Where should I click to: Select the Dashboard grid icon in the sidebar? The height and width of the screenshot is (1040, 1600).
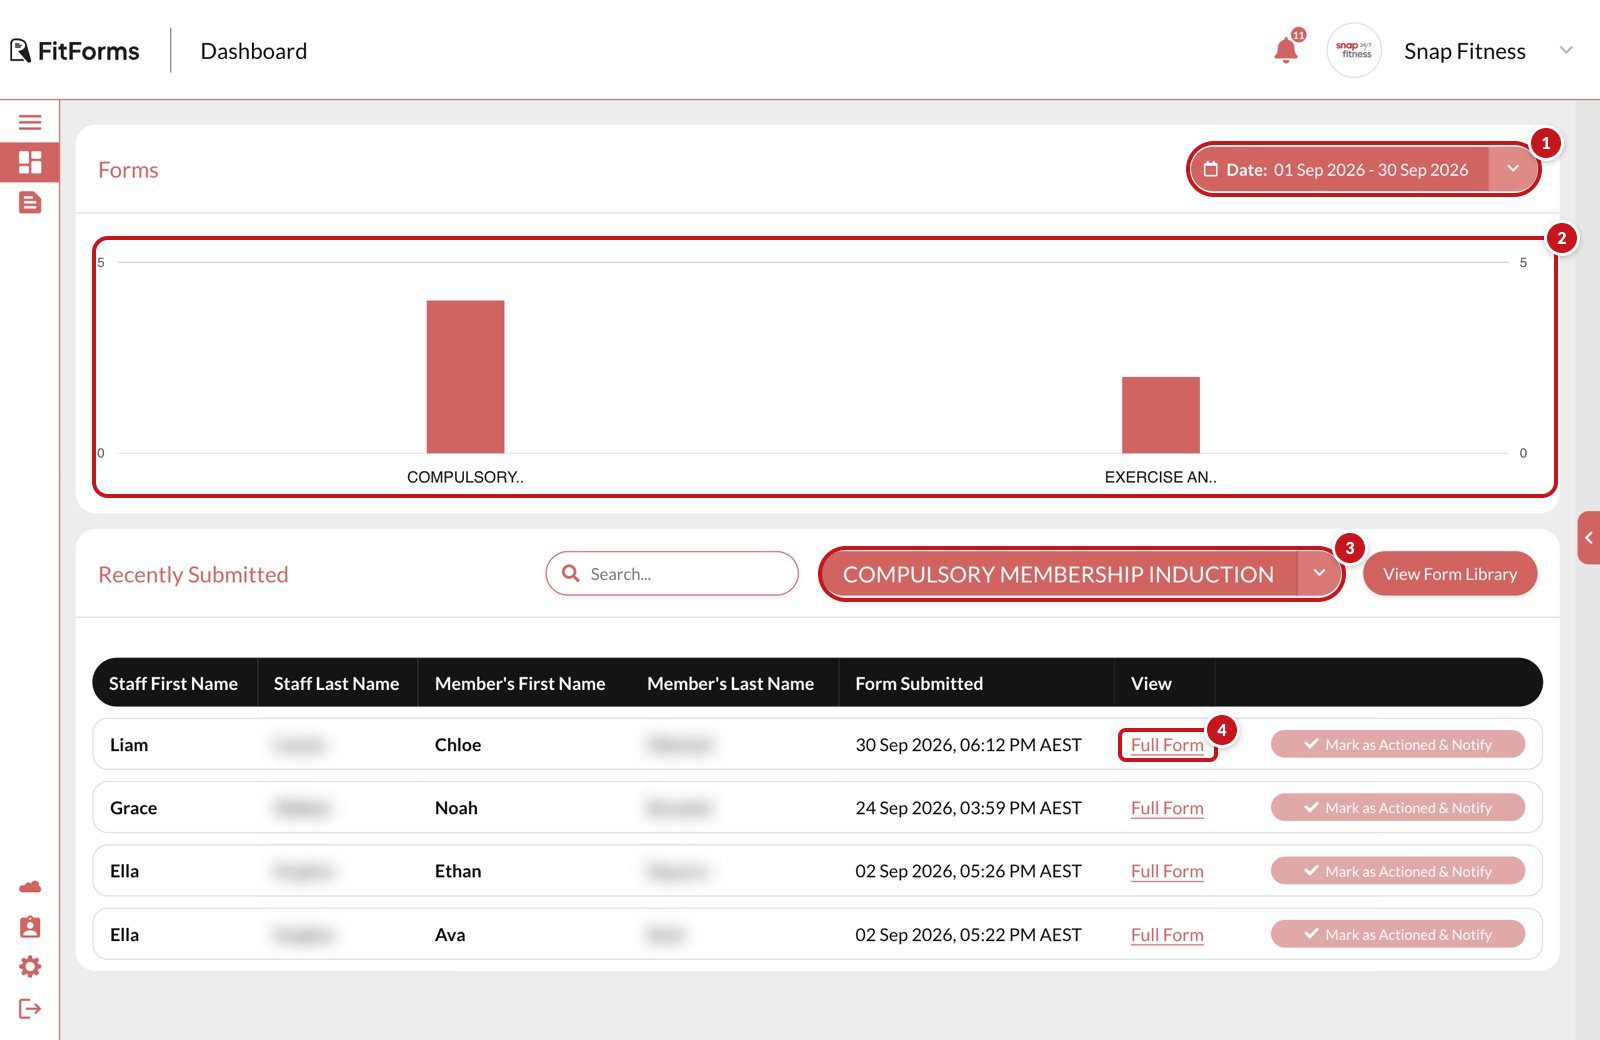pos(30,162)
